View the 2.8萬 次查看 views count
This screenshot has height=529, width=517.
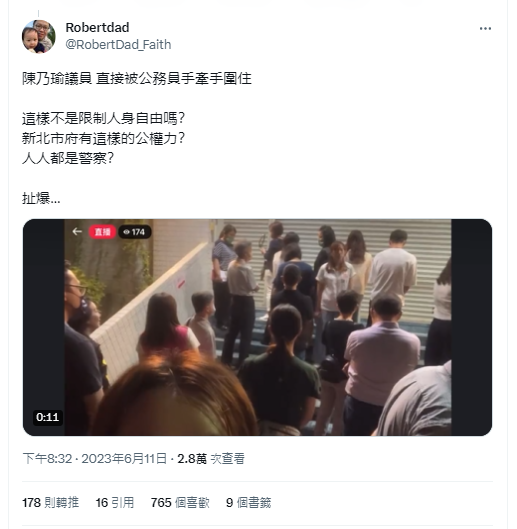(211, 459)
